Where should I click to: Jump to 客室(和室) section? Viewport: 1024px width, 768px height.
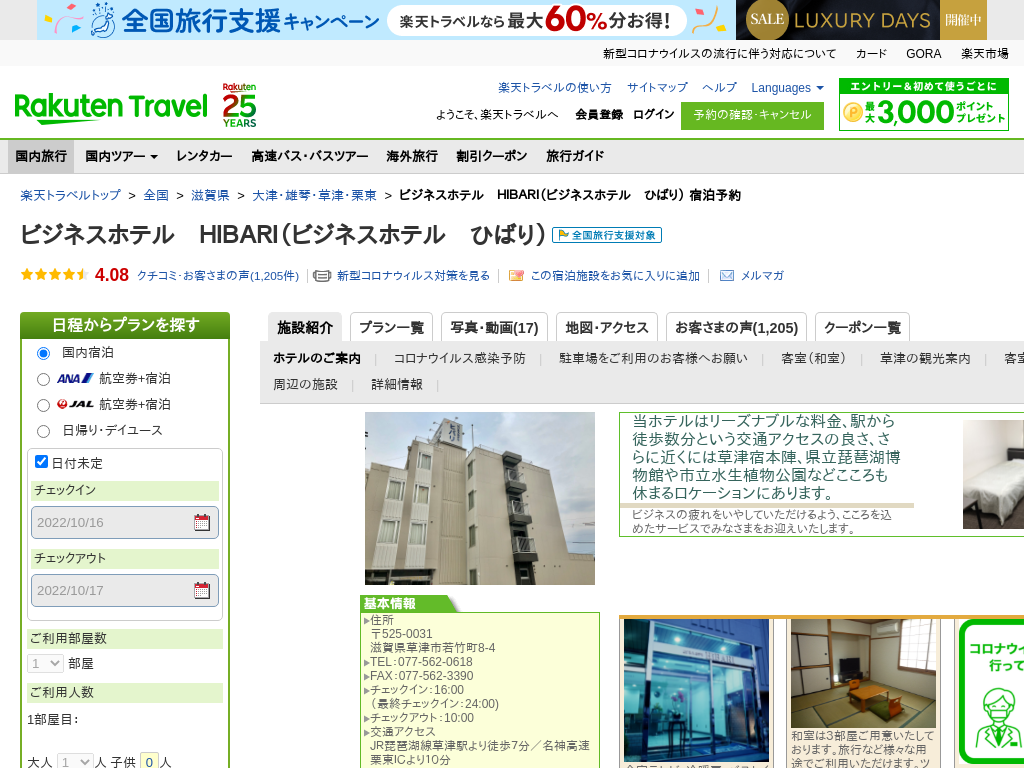click(814, 358)
